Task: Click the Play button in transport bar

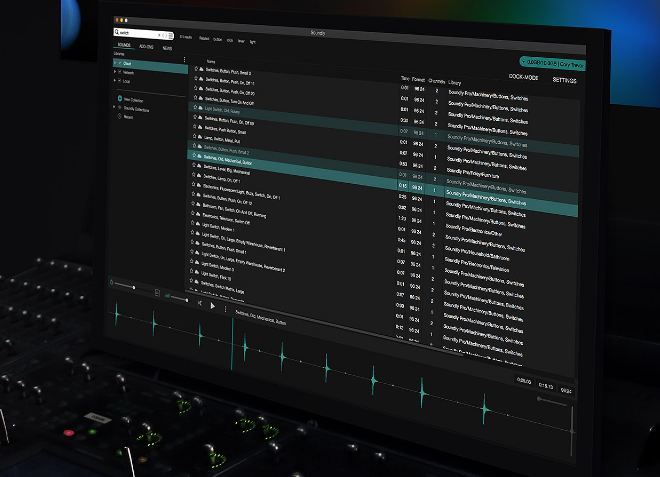Action: click(x=212, y=306)
